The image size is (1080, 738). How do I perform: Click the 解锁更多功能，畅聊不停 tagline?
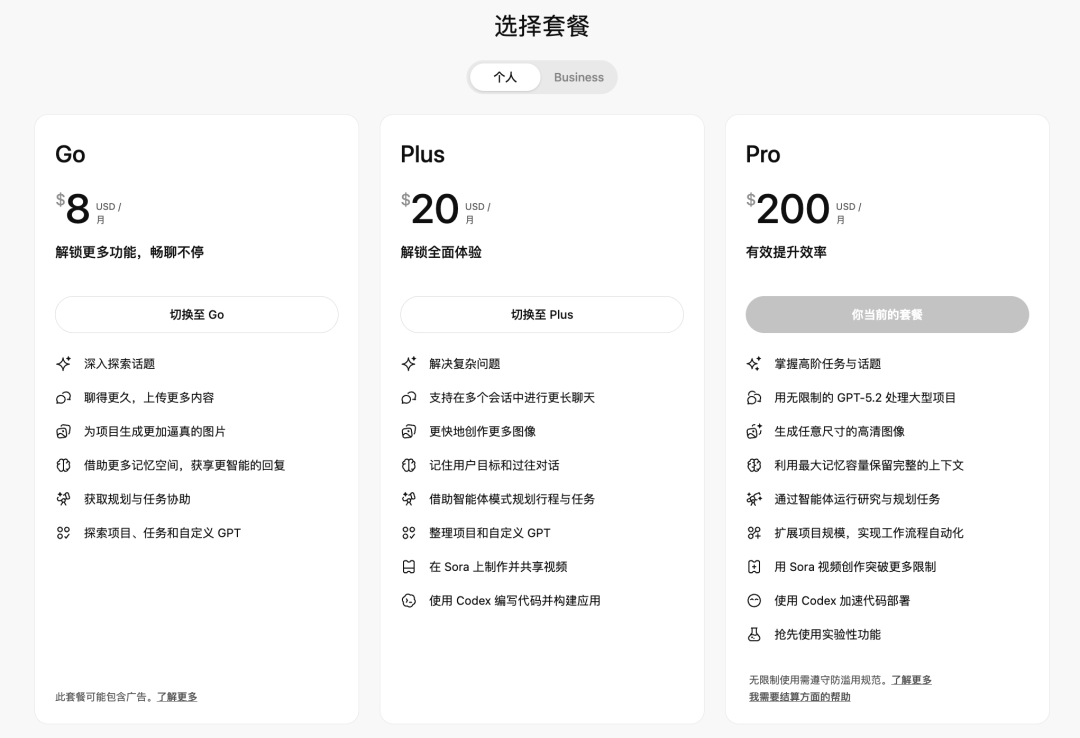[x=129, y=252]
